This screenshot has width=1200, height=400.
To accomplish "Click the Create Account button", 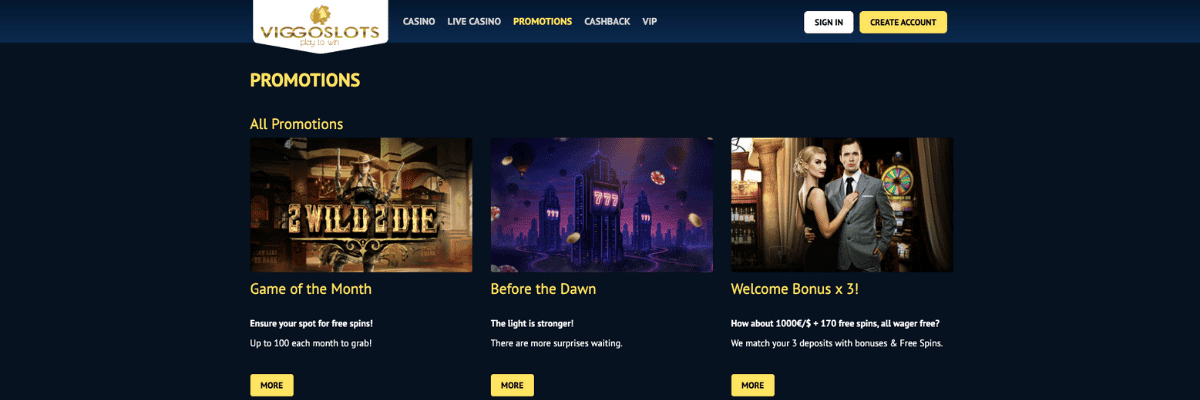I will (903, 22).
